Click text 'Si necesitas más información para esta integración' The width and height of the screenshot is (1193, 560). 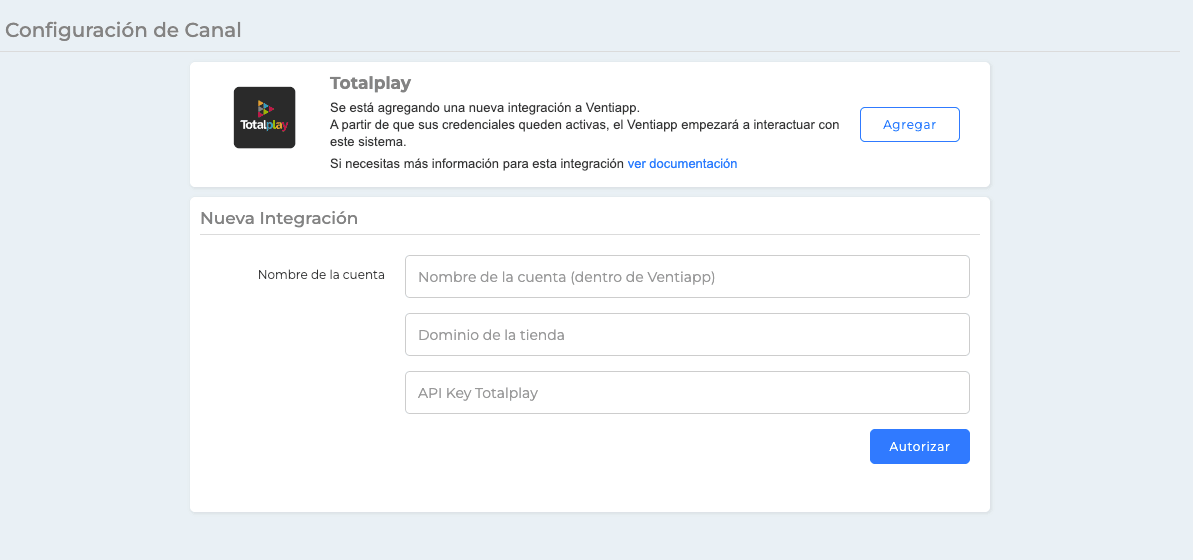[477, 164]
